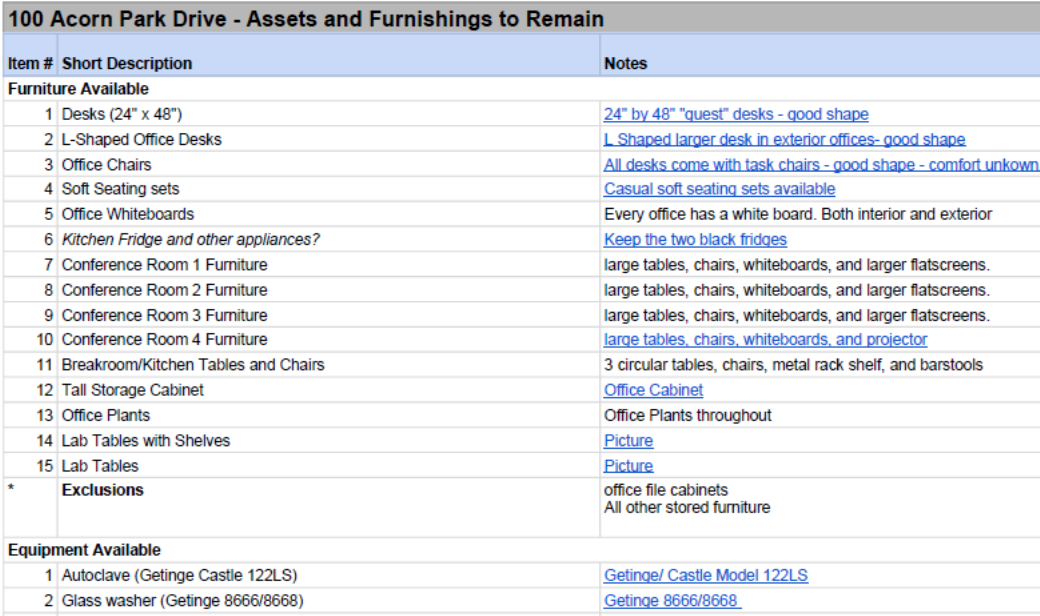
Task: Open the "Keep the two black fridges" link
Action: tap(695, 239)
